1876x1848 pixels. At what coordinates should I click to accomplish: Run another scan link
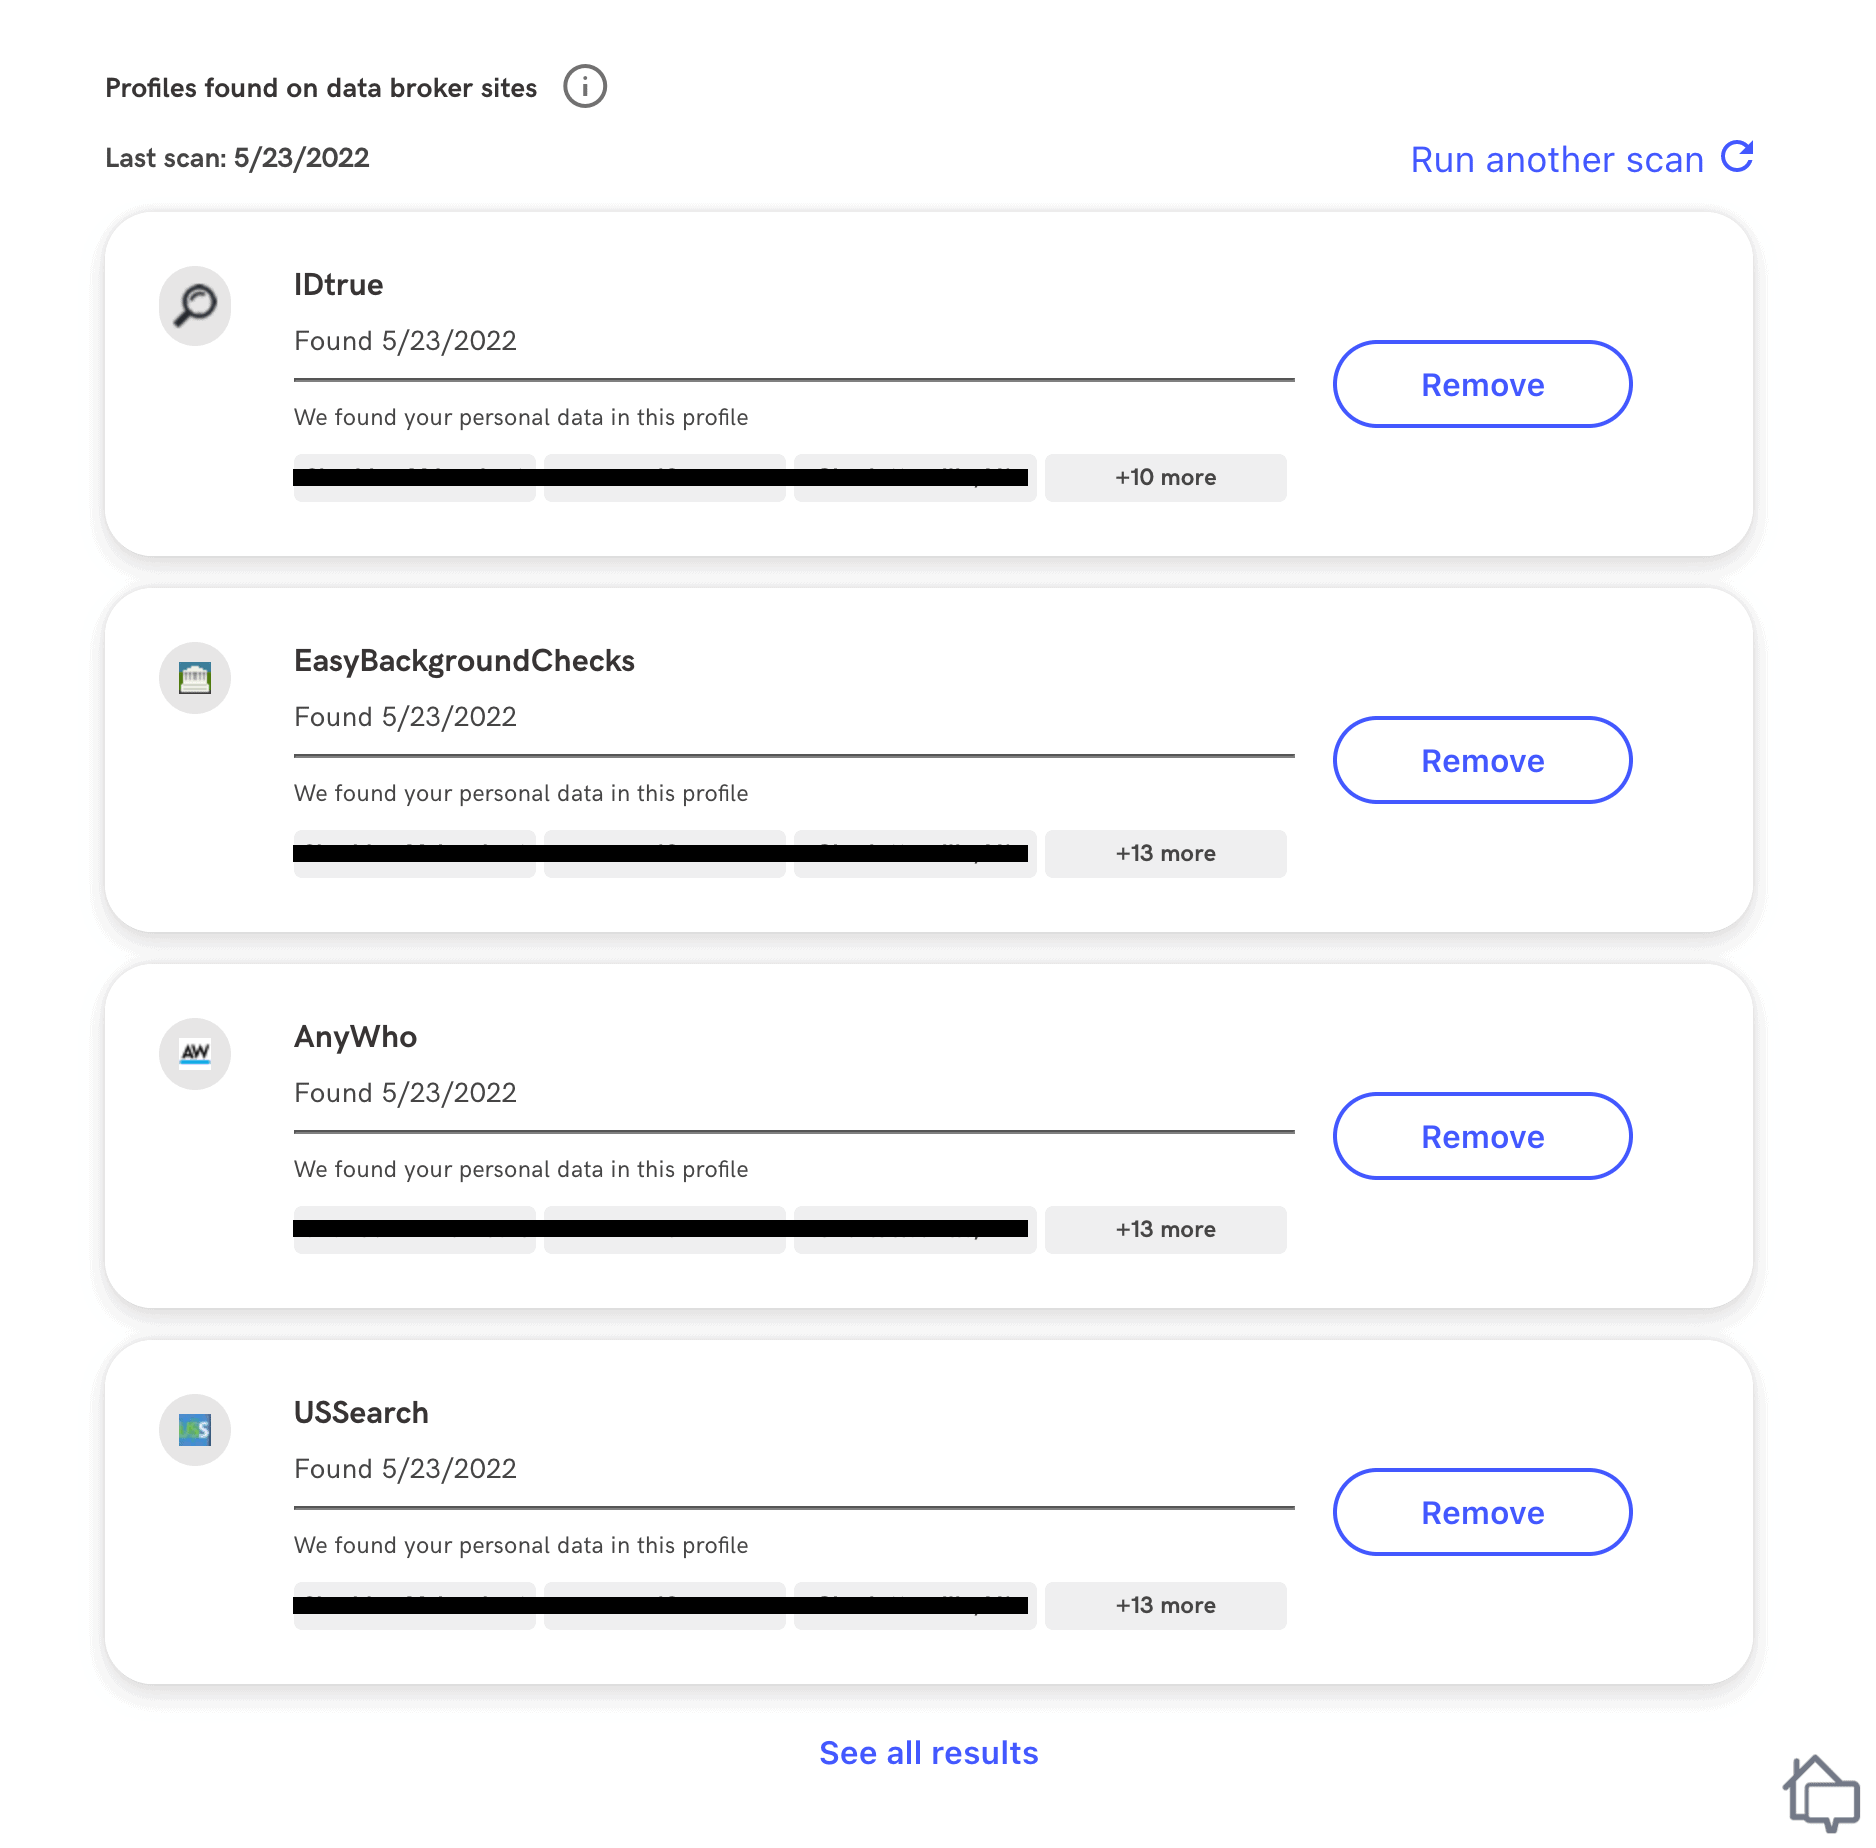(1557, 160)
